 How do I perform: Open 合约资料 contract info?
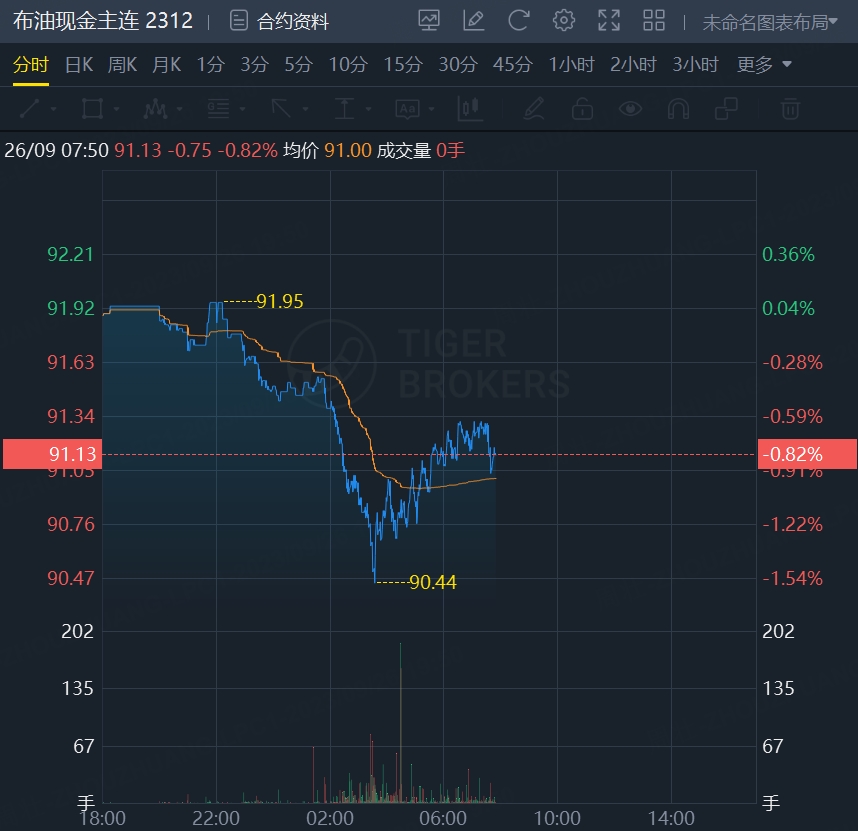pos(280,21)
